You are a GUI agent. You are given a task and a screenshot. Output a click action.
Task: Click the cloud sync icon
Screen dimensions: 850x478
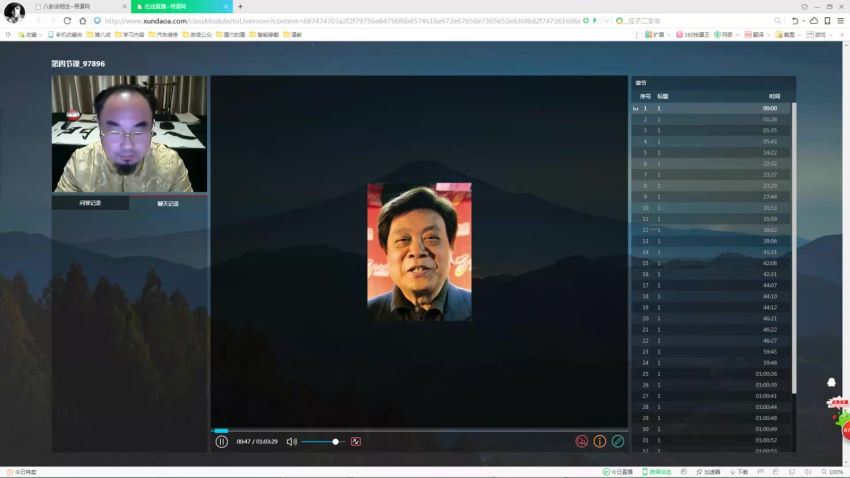(814, 21)
